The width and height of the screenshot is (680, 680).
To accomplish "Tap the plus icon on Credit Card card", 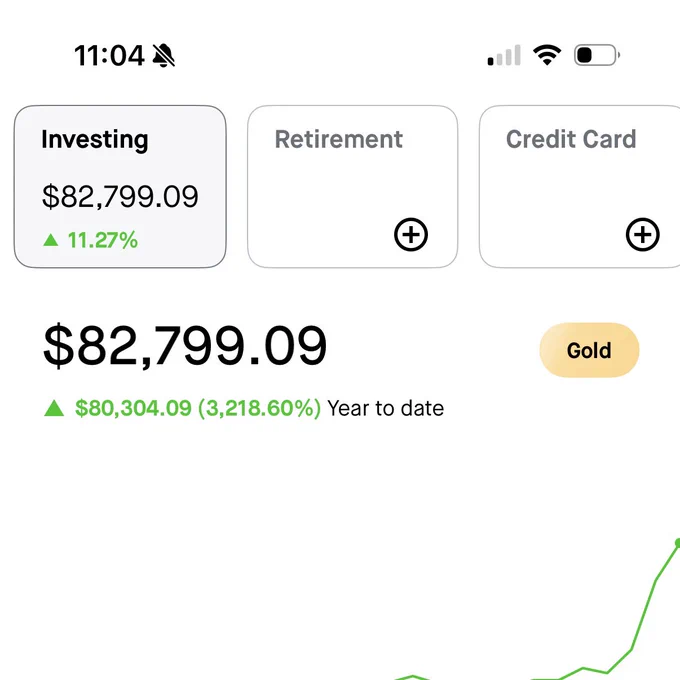I will [642, 234].
